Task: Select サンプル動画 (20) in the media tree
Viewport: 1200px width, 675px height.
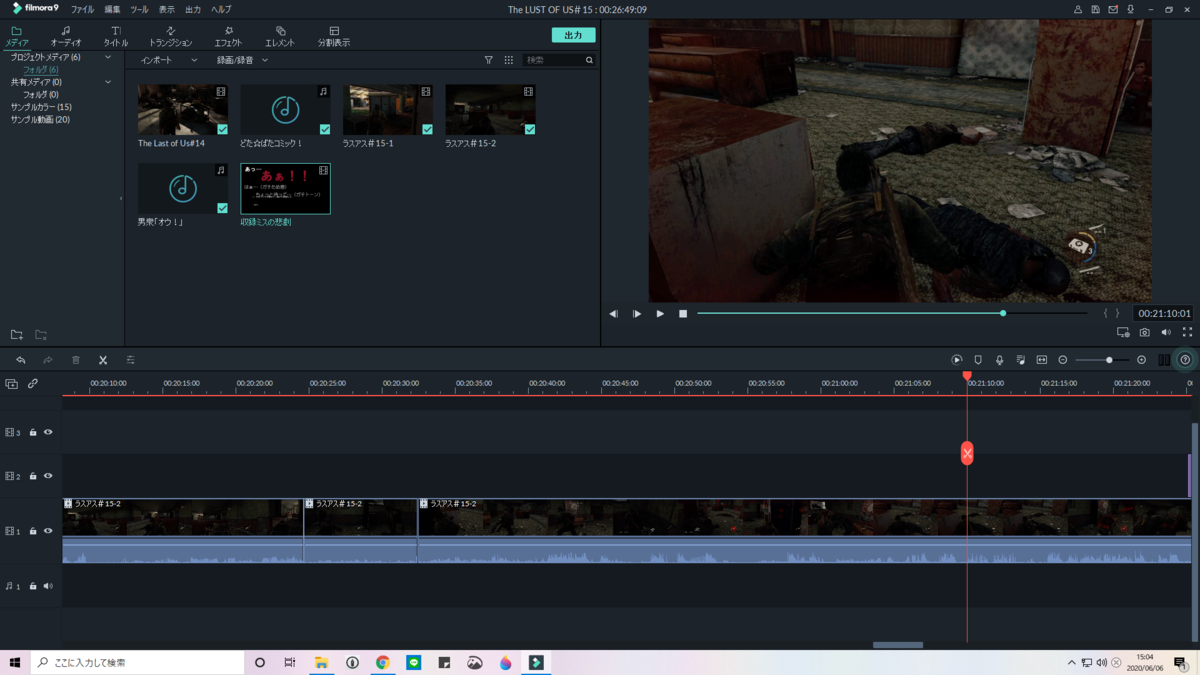Action: coord(40,120)
